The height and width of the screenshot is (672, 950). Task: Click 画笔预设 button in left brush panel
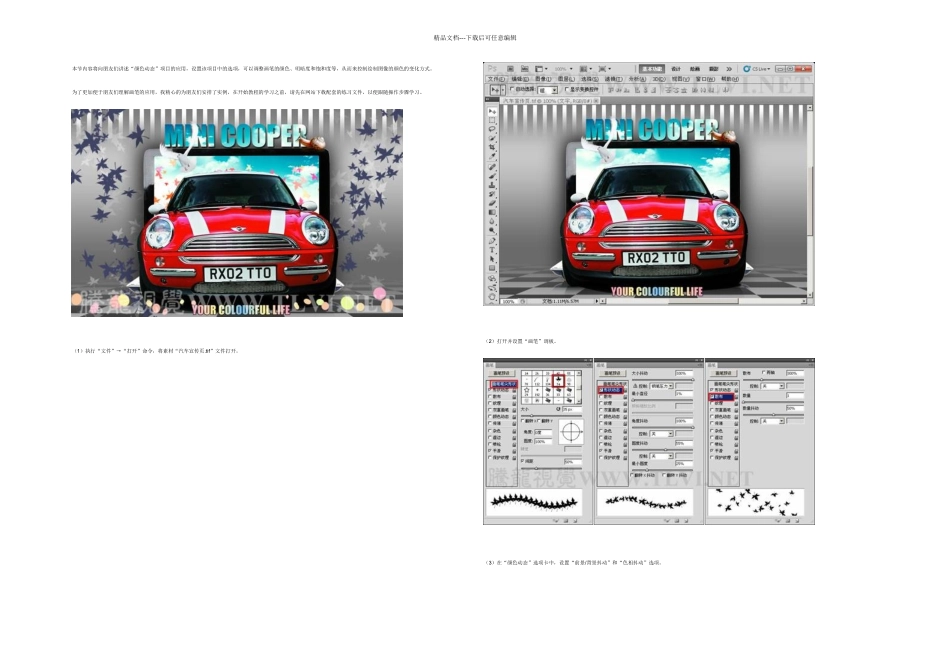click(502, 373)
